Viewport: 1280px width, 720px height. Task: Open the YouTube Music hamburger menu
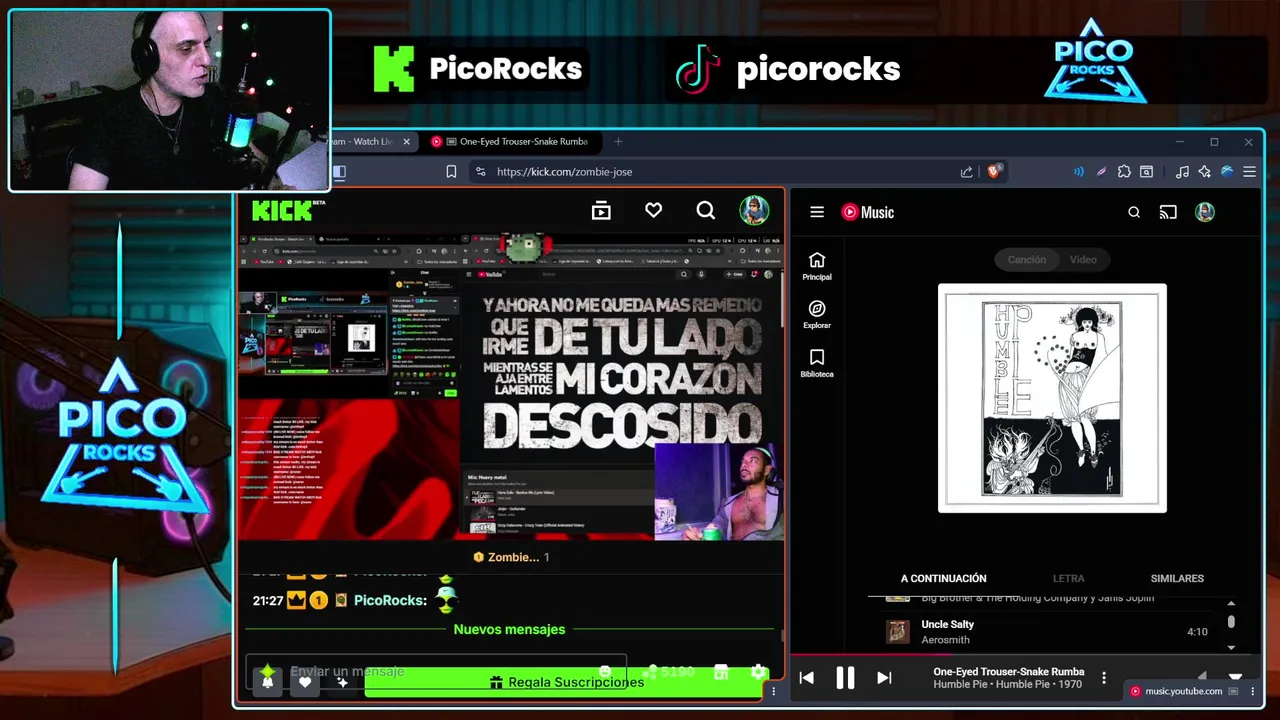coord(817,212)
